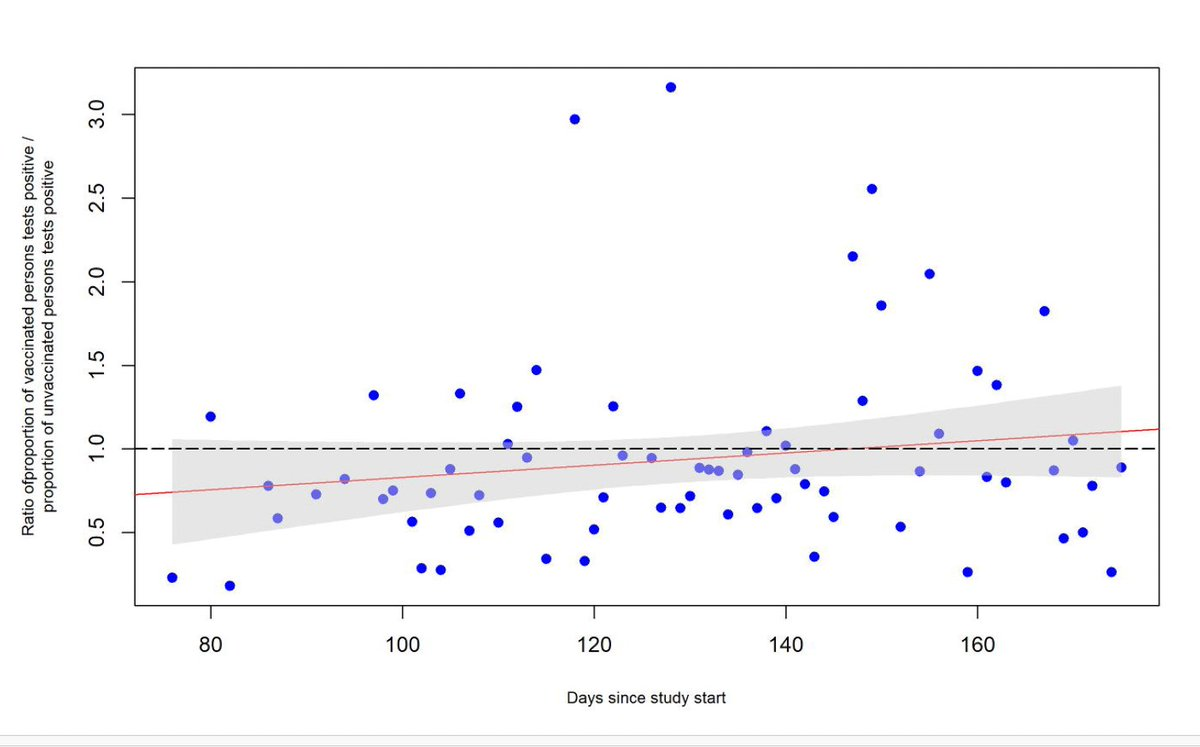Click the highest data point above 3.0
Screen dimensions: 1200x747
pos(670,87)
